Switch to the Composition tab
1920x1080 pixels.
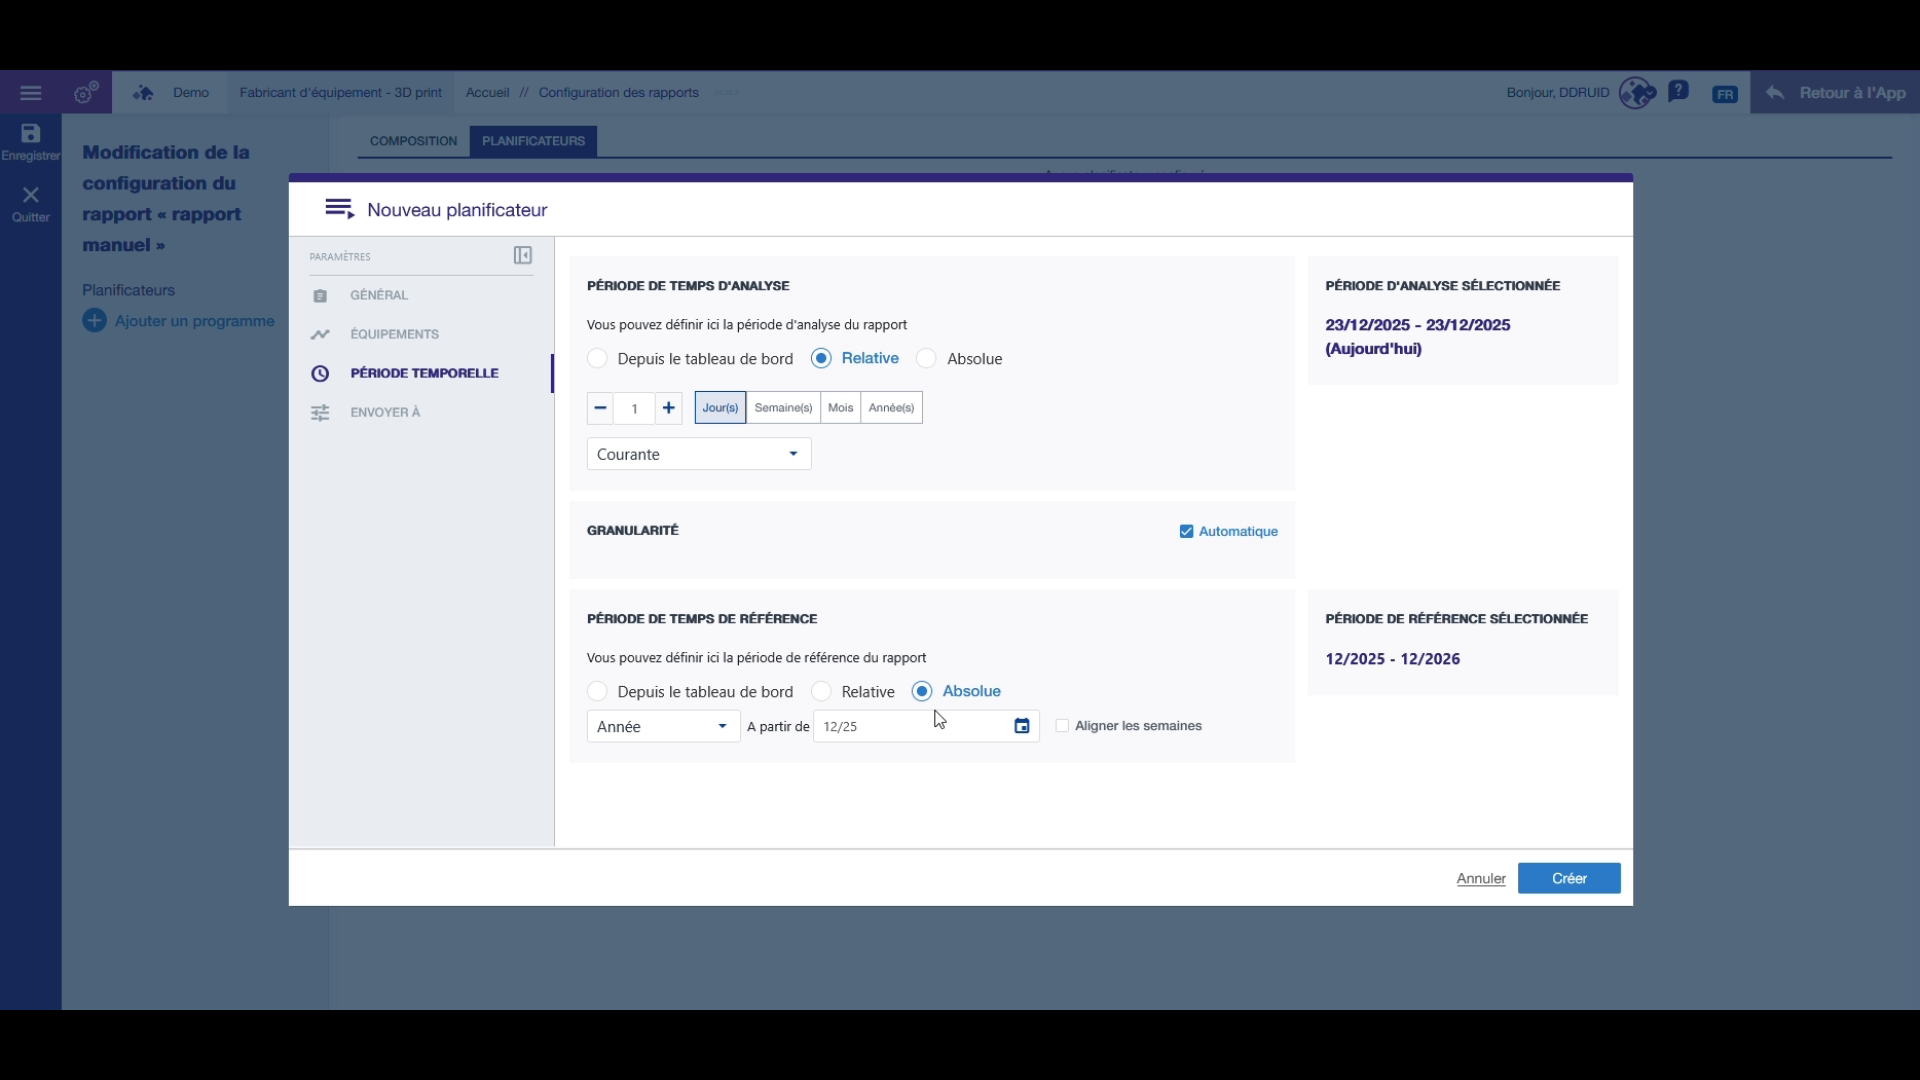pyautogui.click(x=413, y=141)
